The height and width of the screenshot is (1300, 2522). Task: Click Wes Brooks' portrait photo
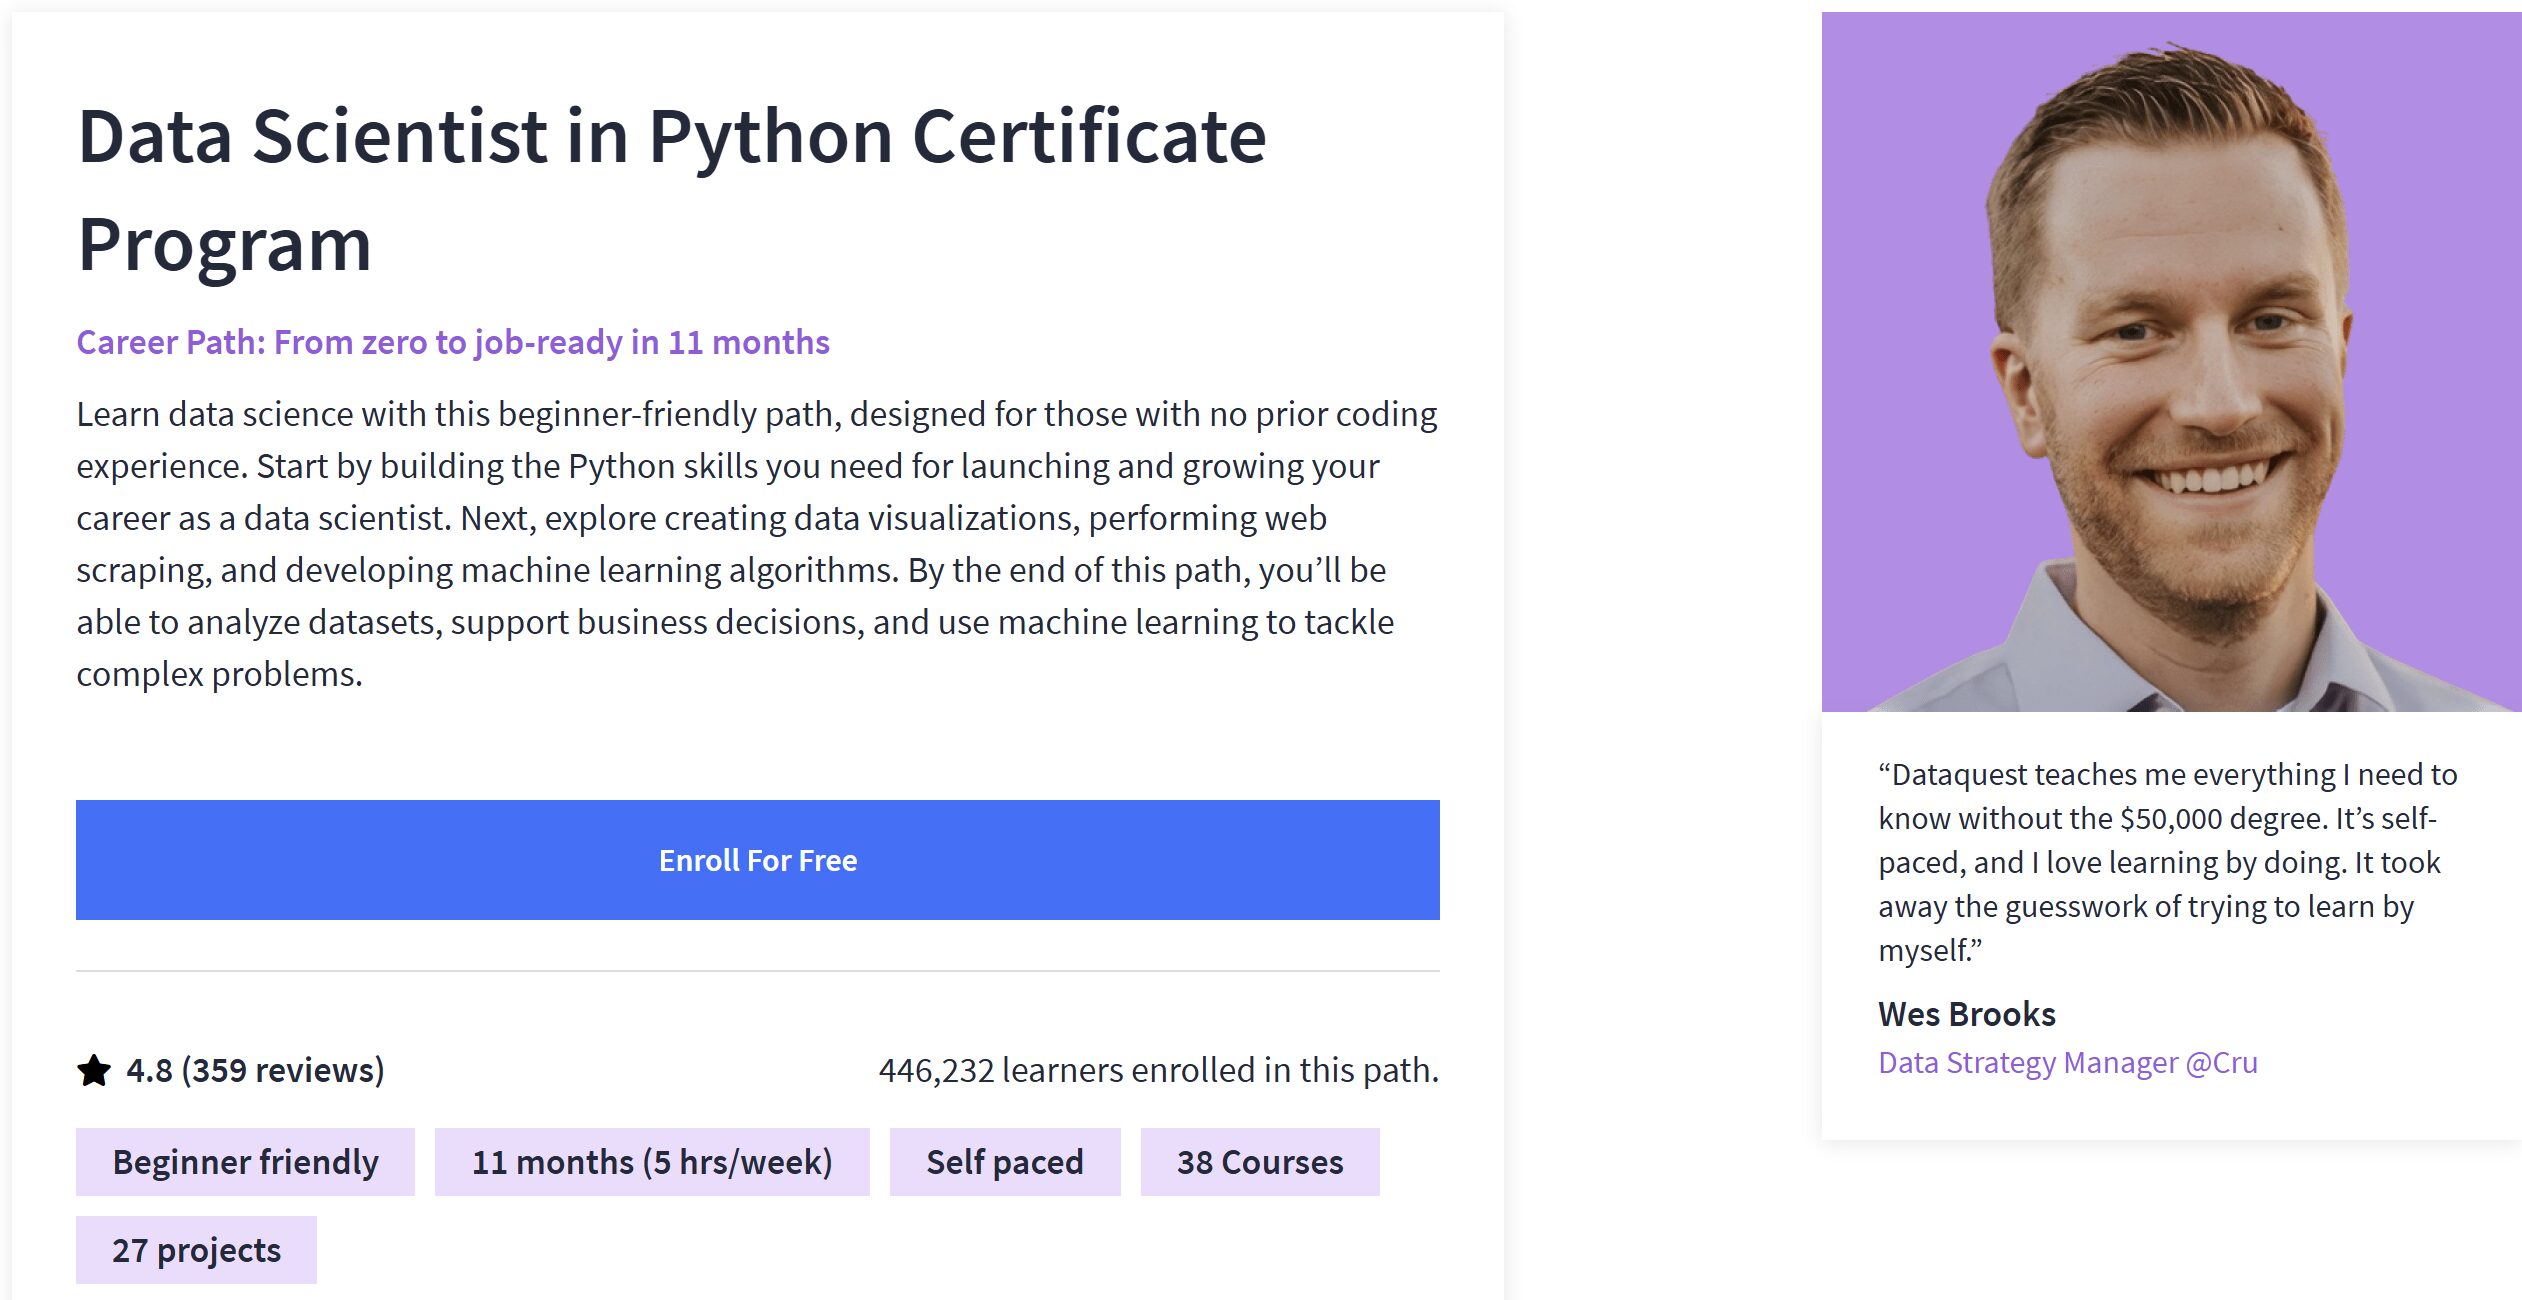(2171, 362)
